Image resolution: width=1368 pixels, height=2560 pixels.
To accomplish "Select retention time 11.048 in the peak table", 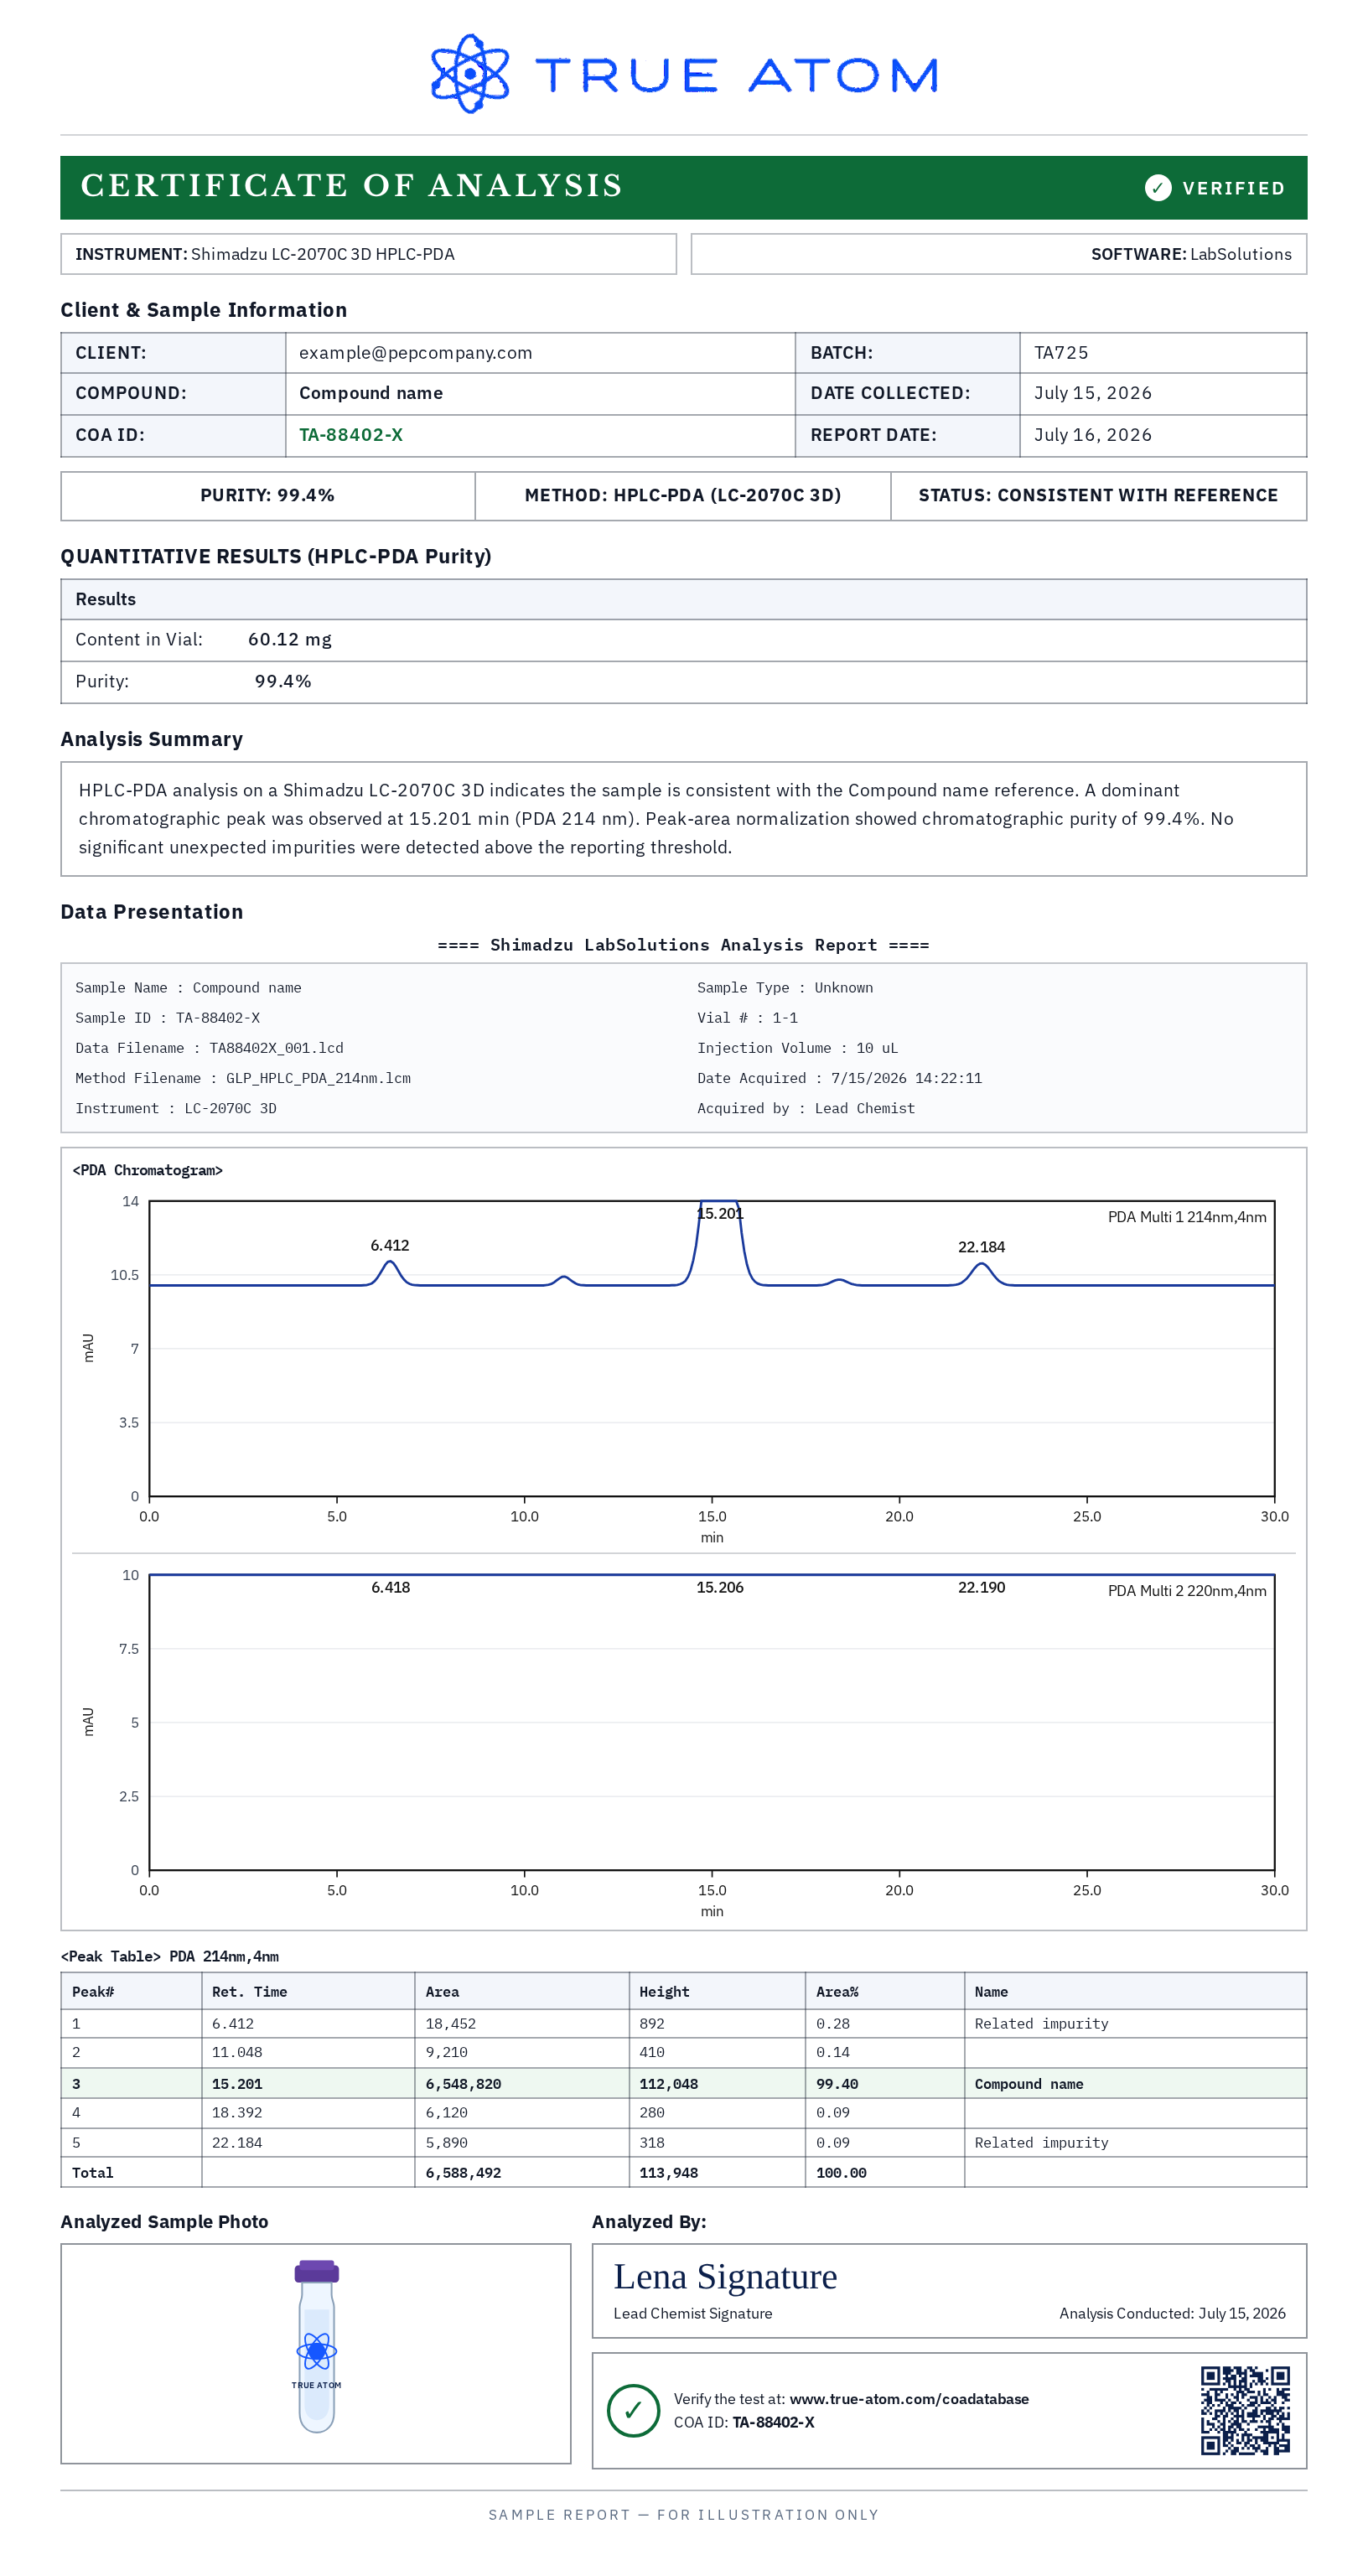I will pyautogui.click(x=237, y=2052).
